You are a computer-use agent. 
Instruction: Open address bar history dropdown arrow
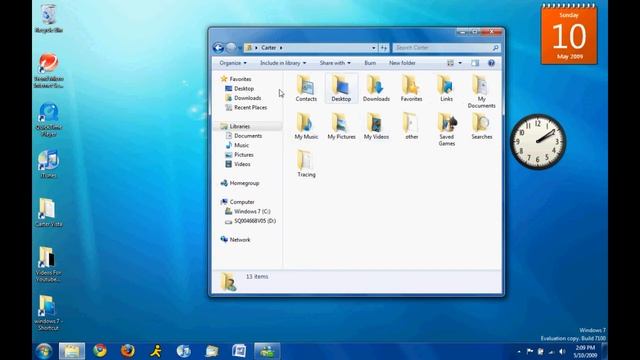pyautogui.click(x=373, y=48)
